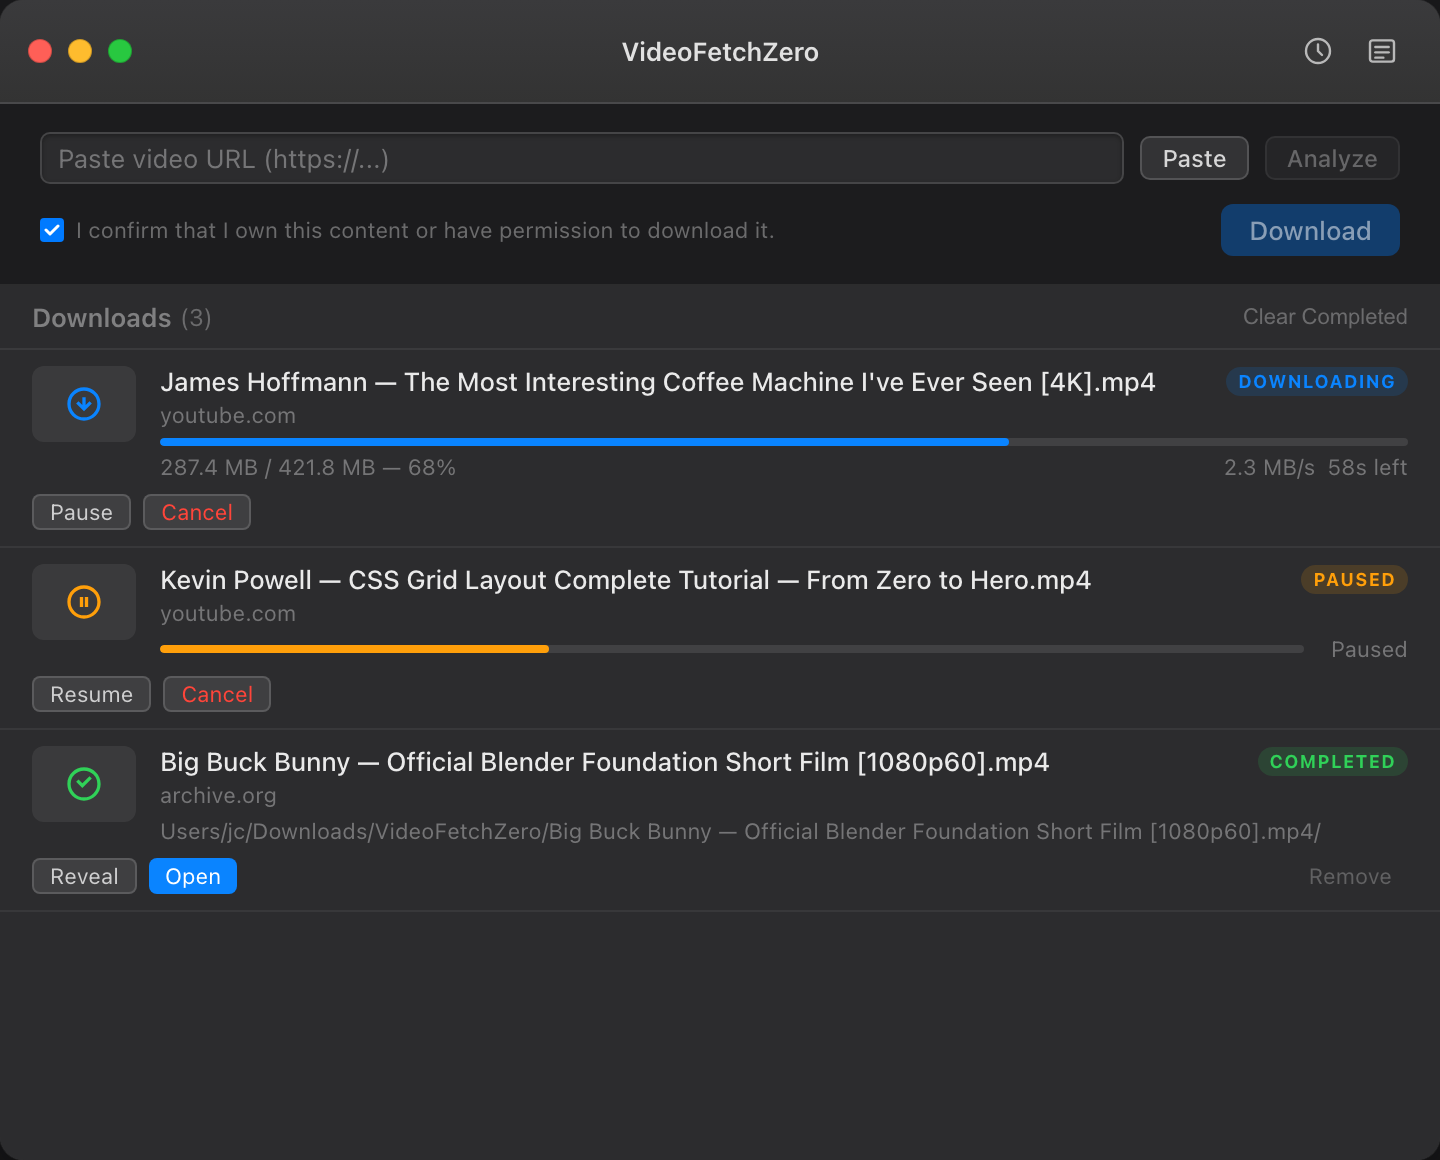Focus the Paste video URL field
The width and height of the screenshot is (1440, 1160).
[x=582, y=158]
